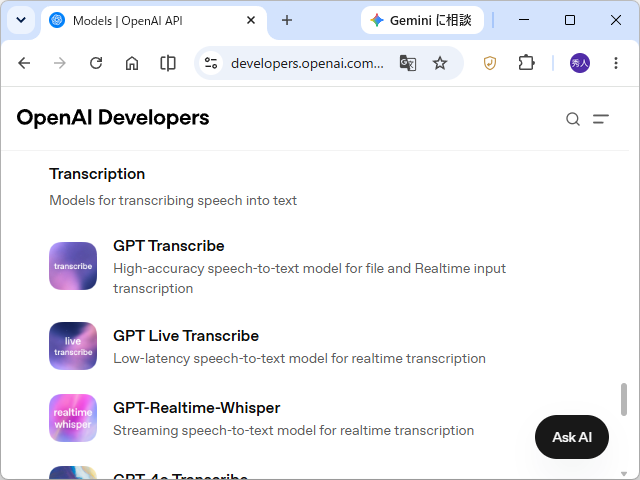Click the scrollbar down arrow
Viewport: 640px width, 480px height.
tap(623, 474)
